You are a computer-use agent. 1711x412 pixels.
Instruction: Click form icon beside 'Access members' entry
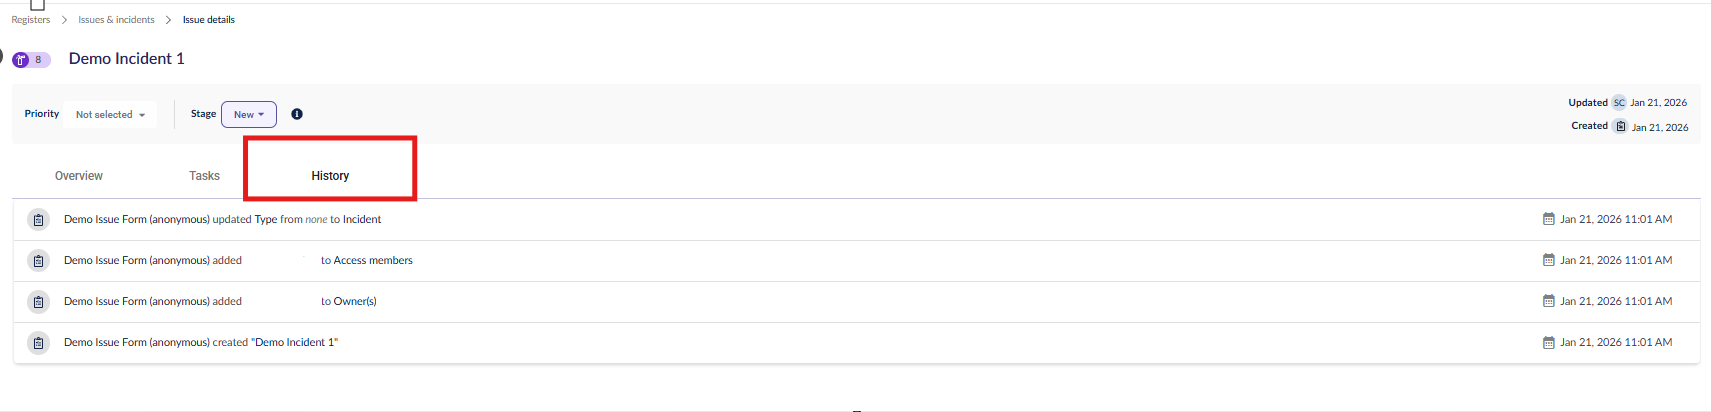point(38,261)
